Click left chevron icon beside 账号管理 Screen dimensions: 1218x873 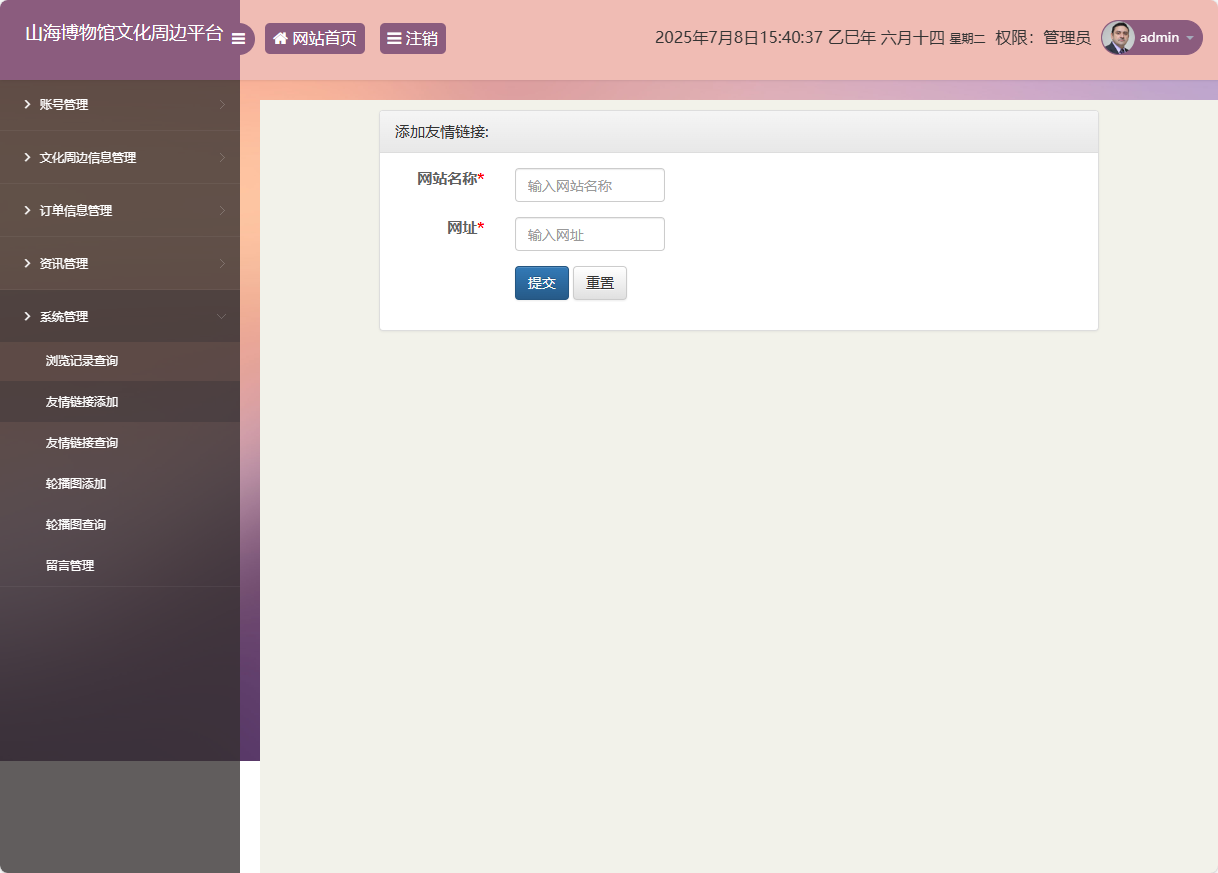tap(27, 104)
